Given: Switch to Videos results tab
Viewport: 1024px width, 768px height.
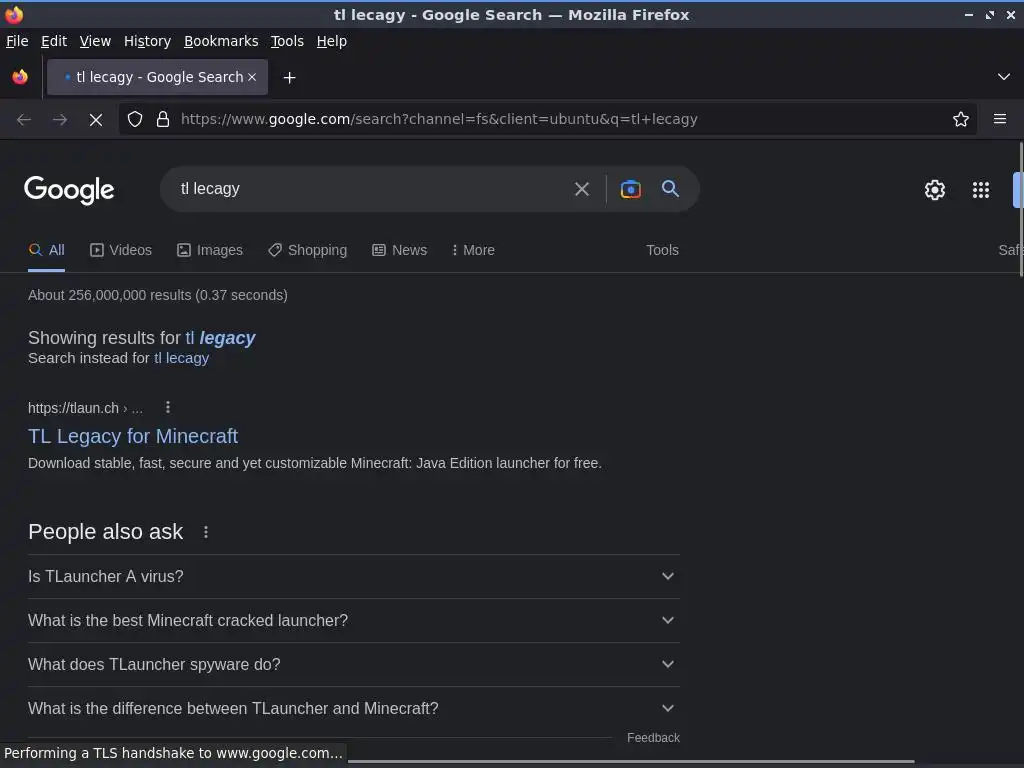Looking at the screenshot, I should pyautogui.click(x=121, y=250).
